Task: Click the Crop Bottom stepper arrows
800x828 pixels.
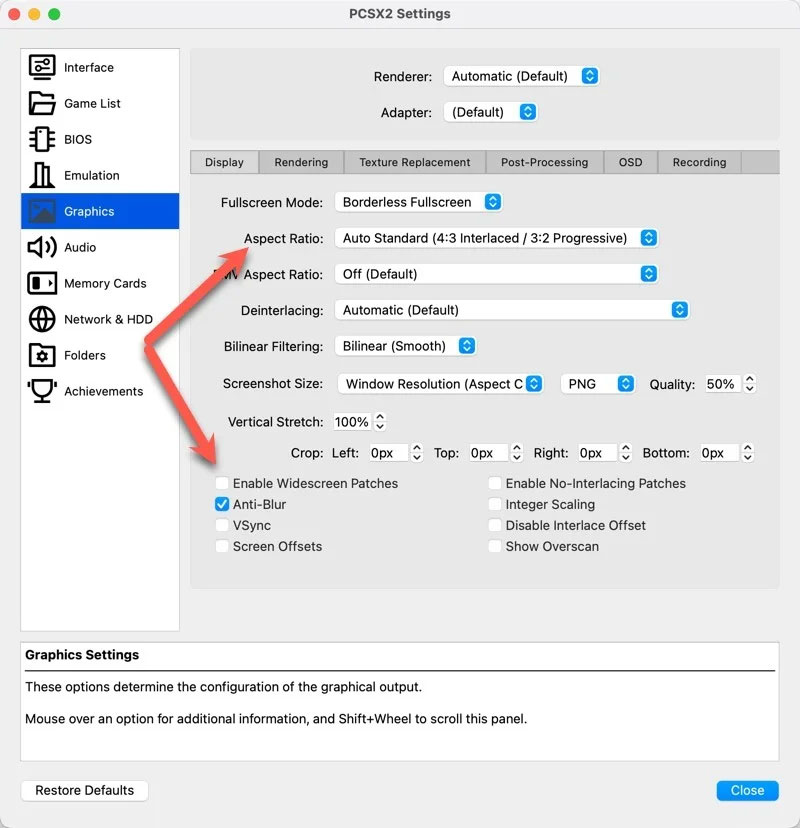Action: coord(748,453)
